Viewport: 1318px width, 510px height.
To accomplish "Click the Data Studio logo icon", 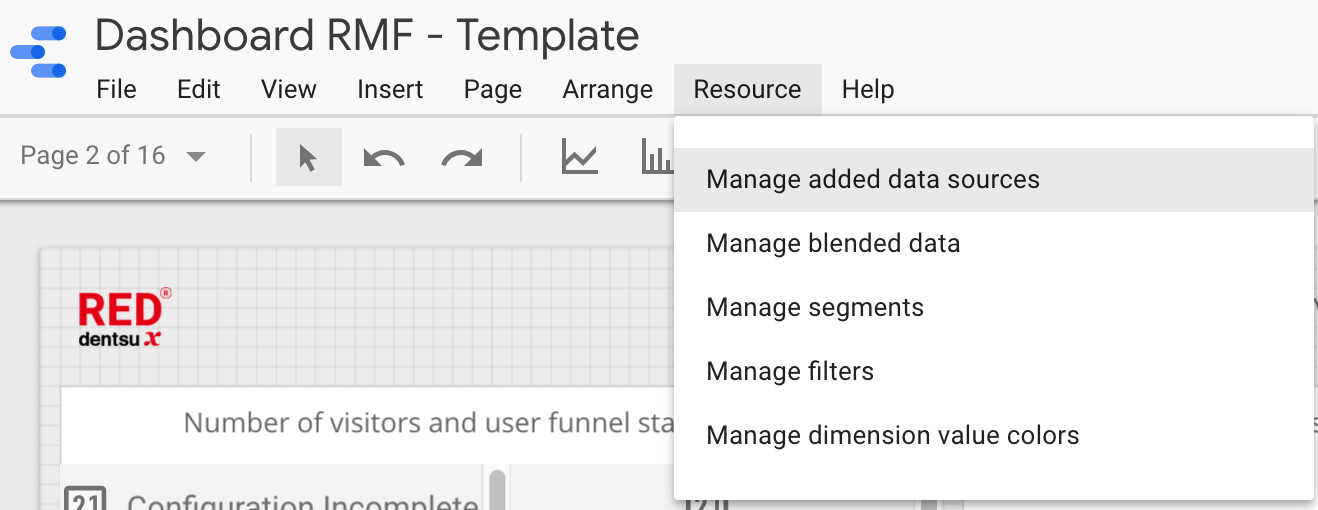I will tap(38, 52).
